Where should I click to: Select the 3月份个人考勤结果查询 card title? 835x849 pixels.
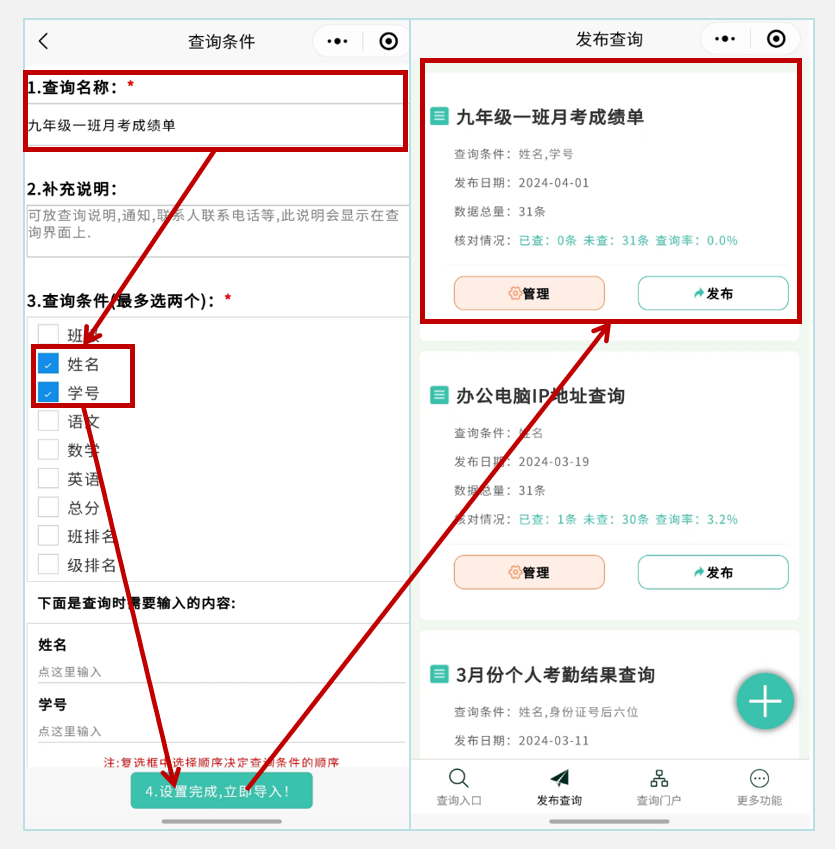(x=555, y=675)
